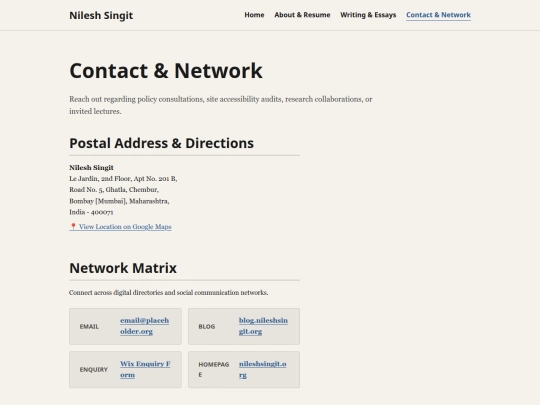Click email@placeholder.org link
Viewport: 540px width, 405px height.
tap(145, 326)
